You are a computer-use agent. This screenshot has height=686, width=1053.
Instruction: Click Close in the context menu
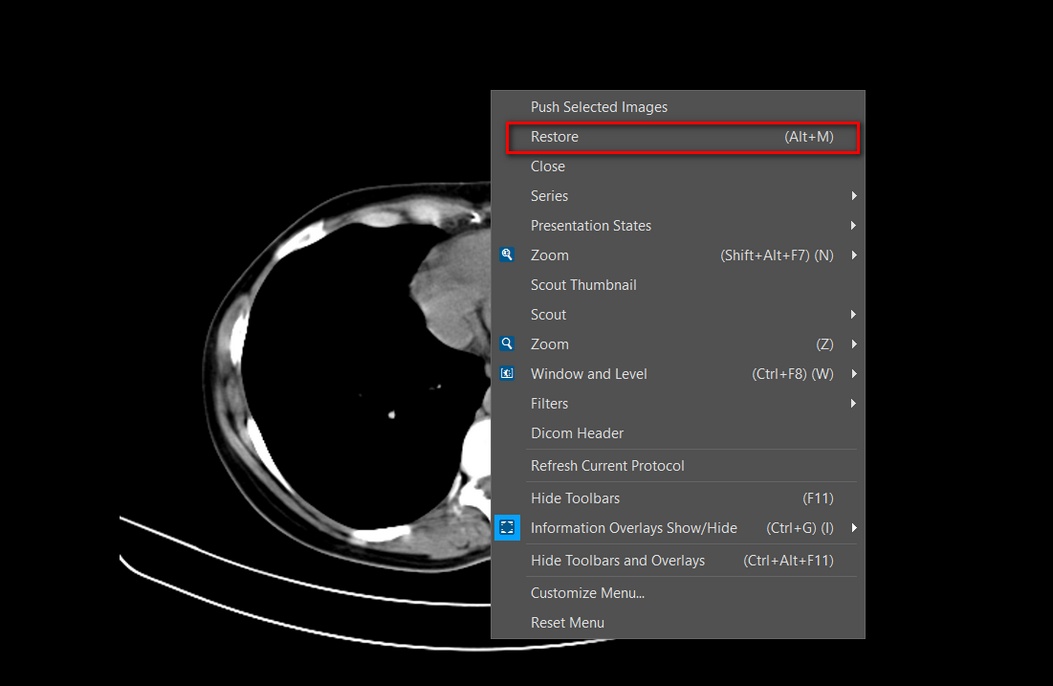pos(548,167)
